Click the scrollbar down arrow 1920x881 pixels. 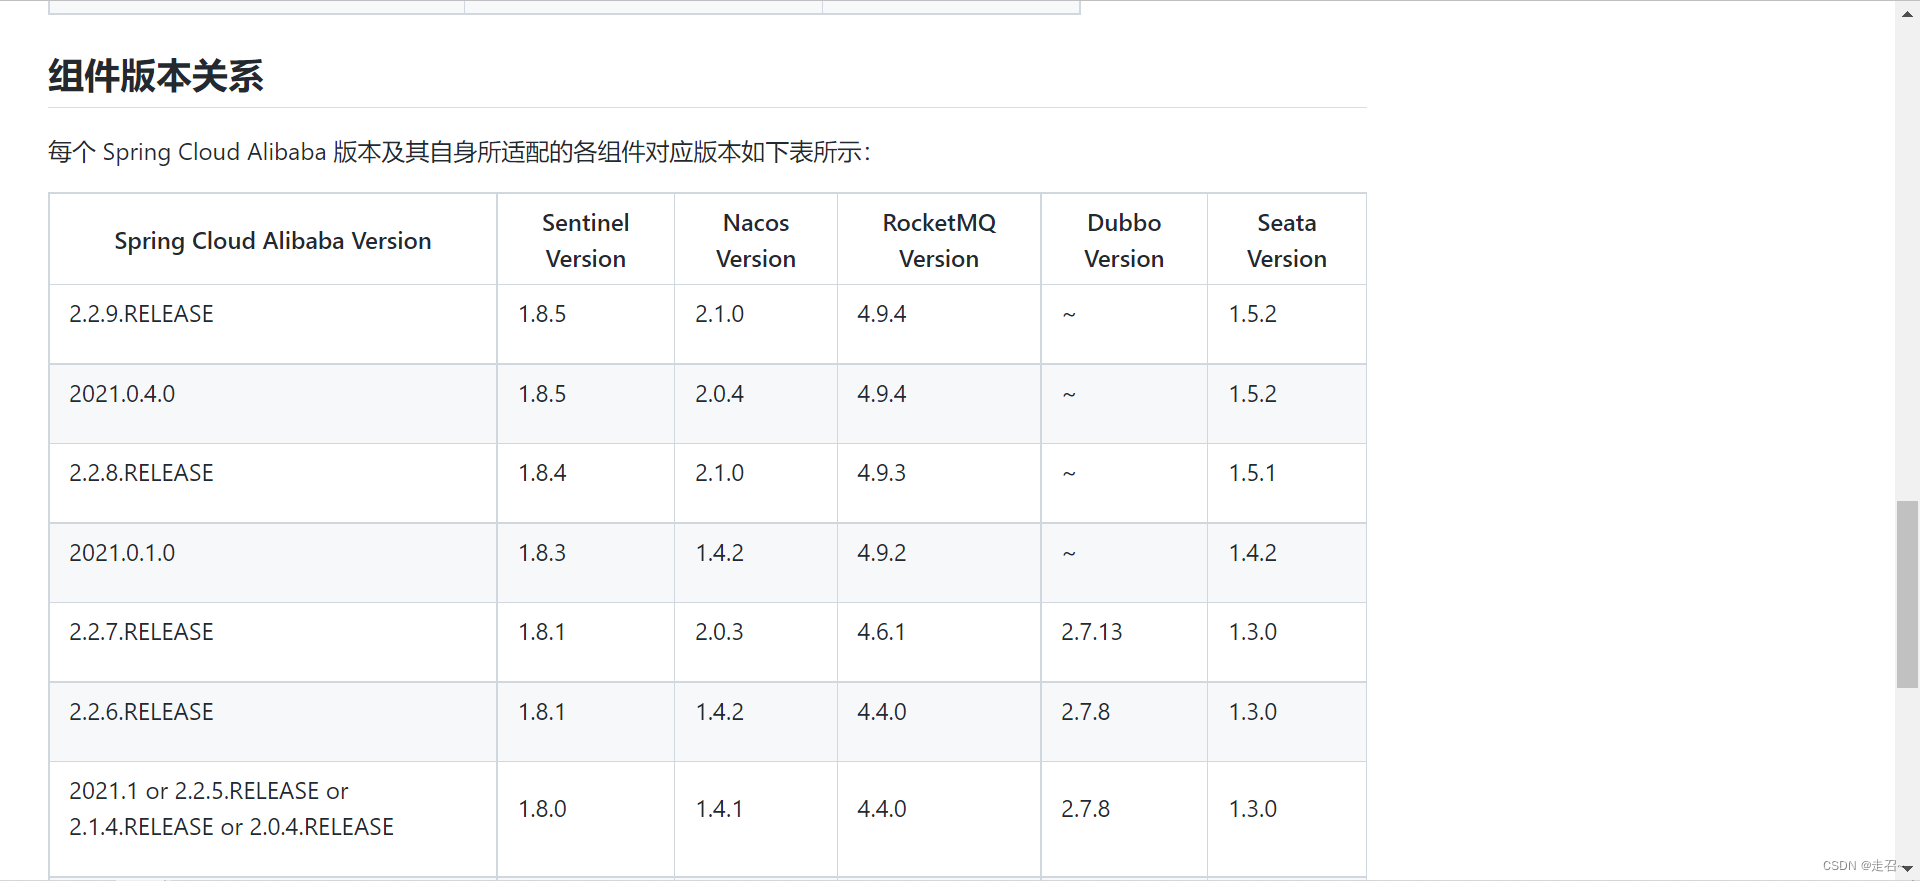click(1907, 869)
